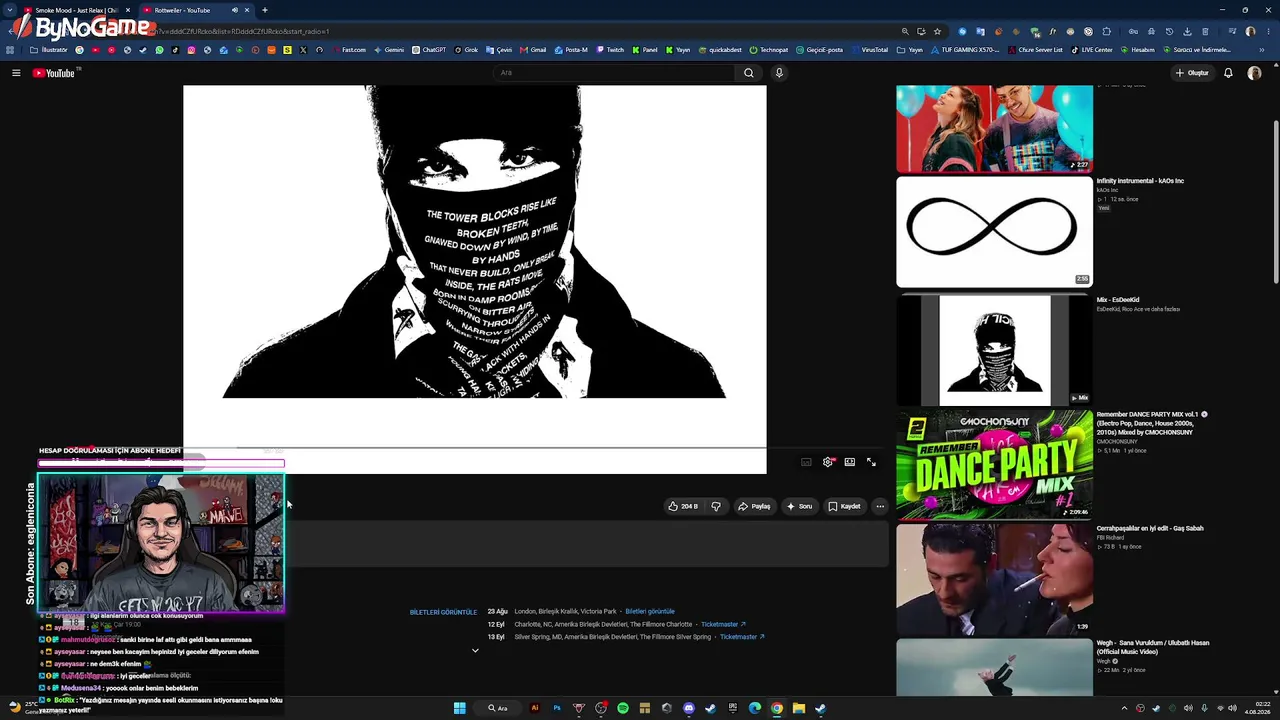Open Cerrahpaşalılar en iyi edit title
Image resolution: width=1280 pixels, height=720 pixels.
coord(1150,528)
